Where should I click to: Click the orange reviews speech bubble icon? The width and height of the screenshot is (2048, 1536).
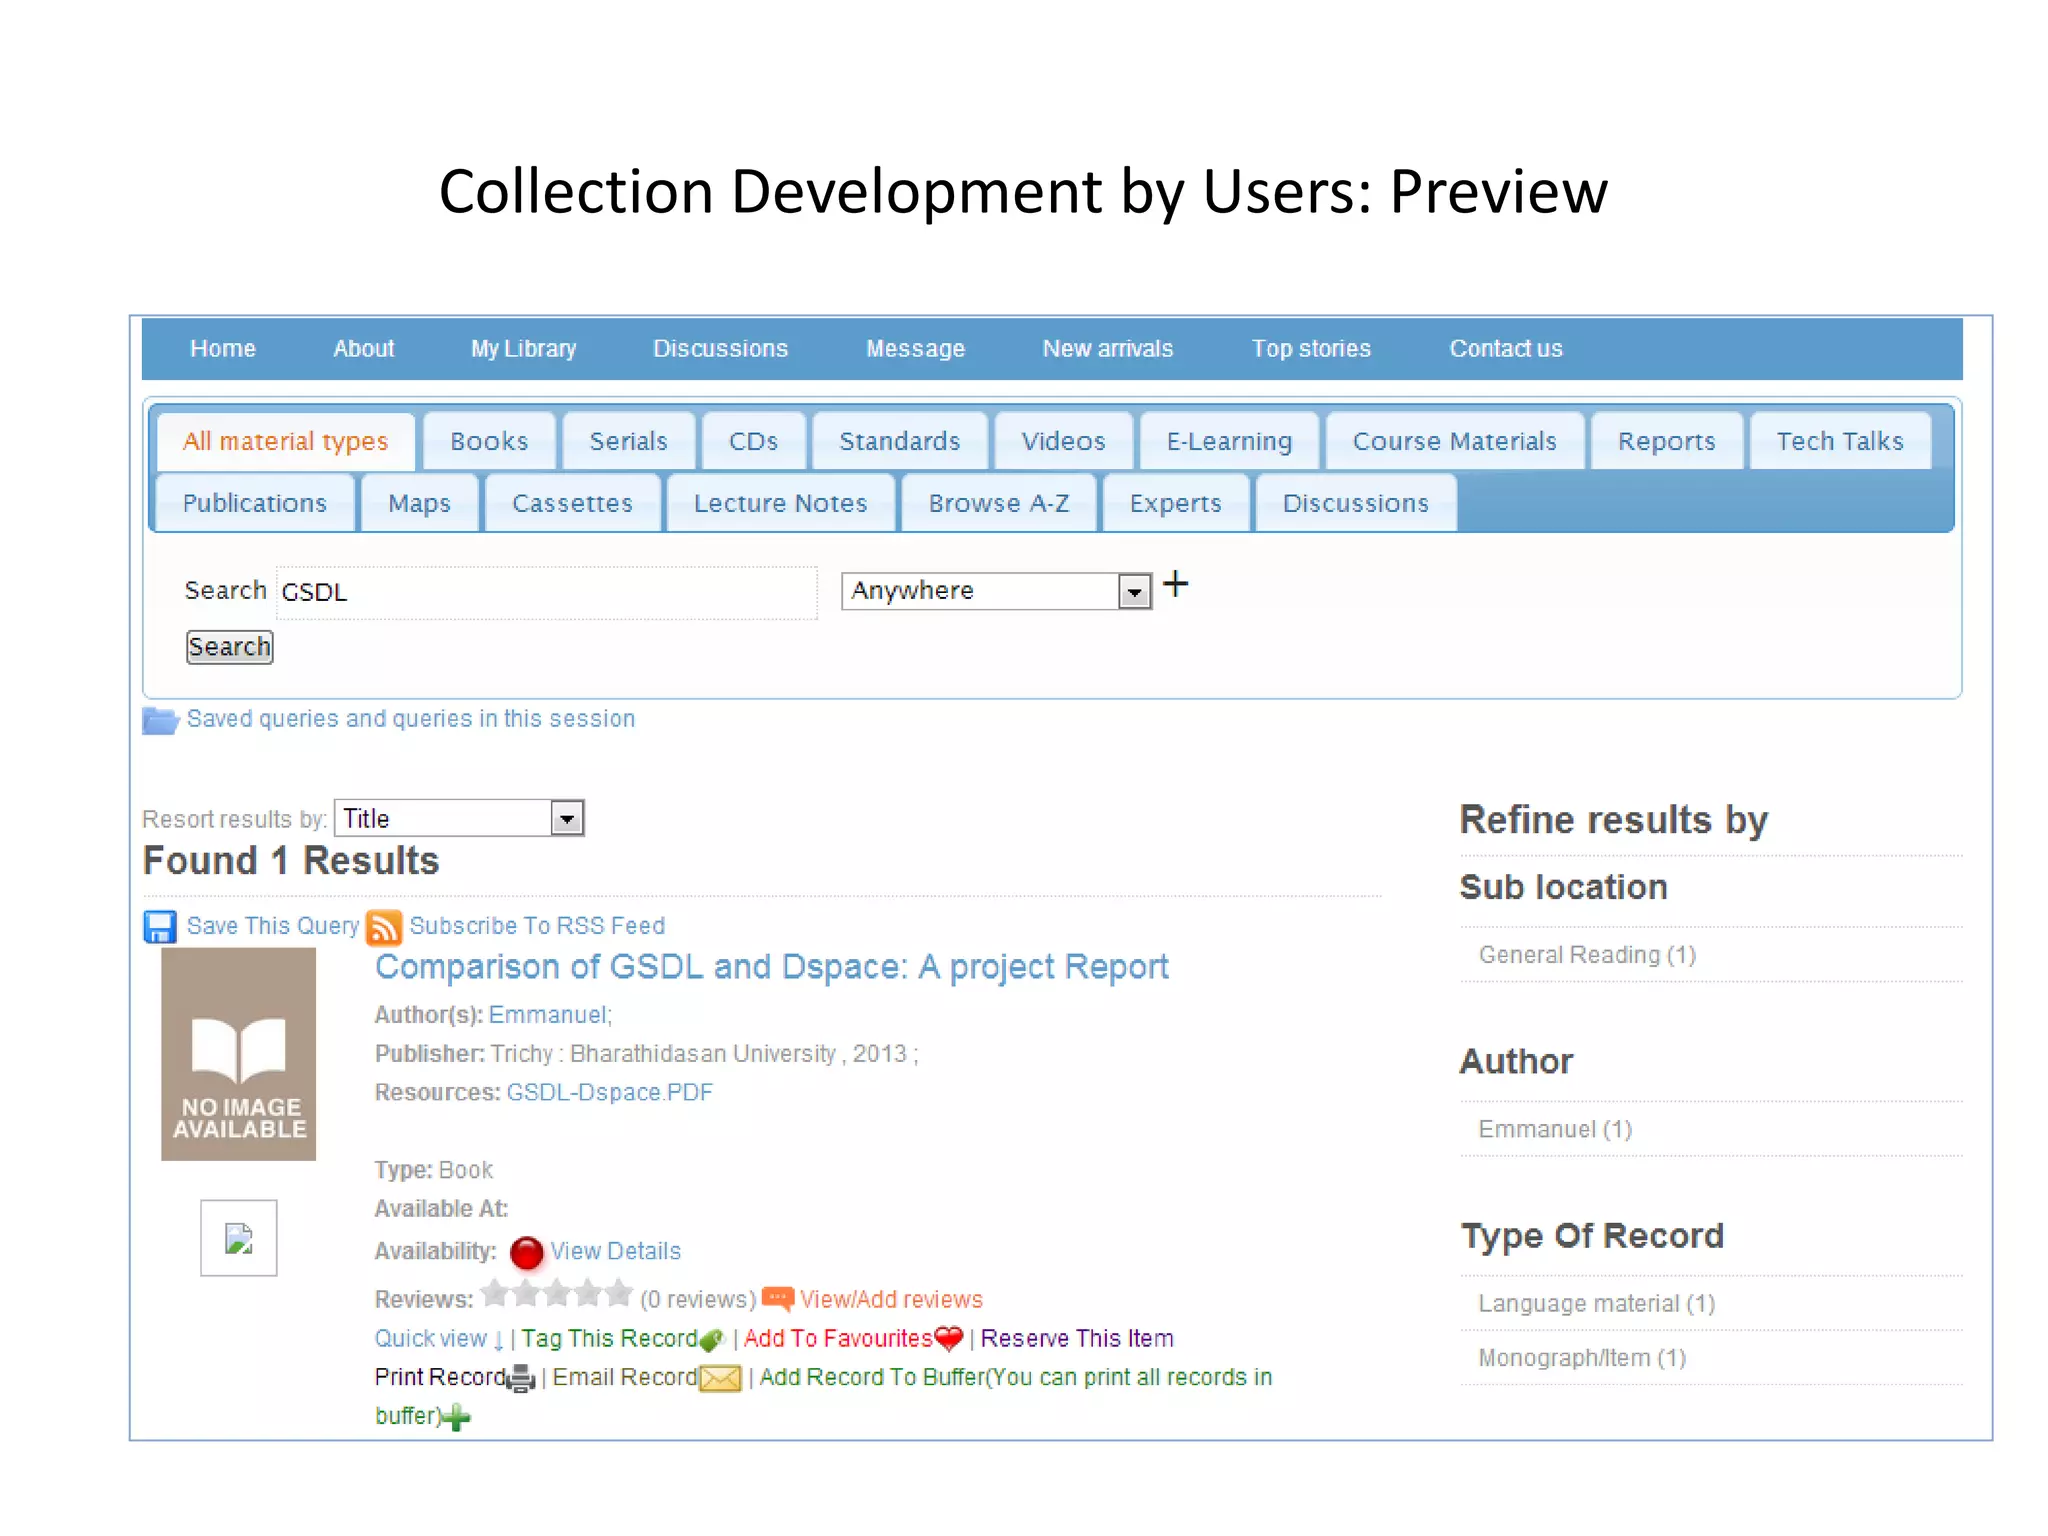778,1299
